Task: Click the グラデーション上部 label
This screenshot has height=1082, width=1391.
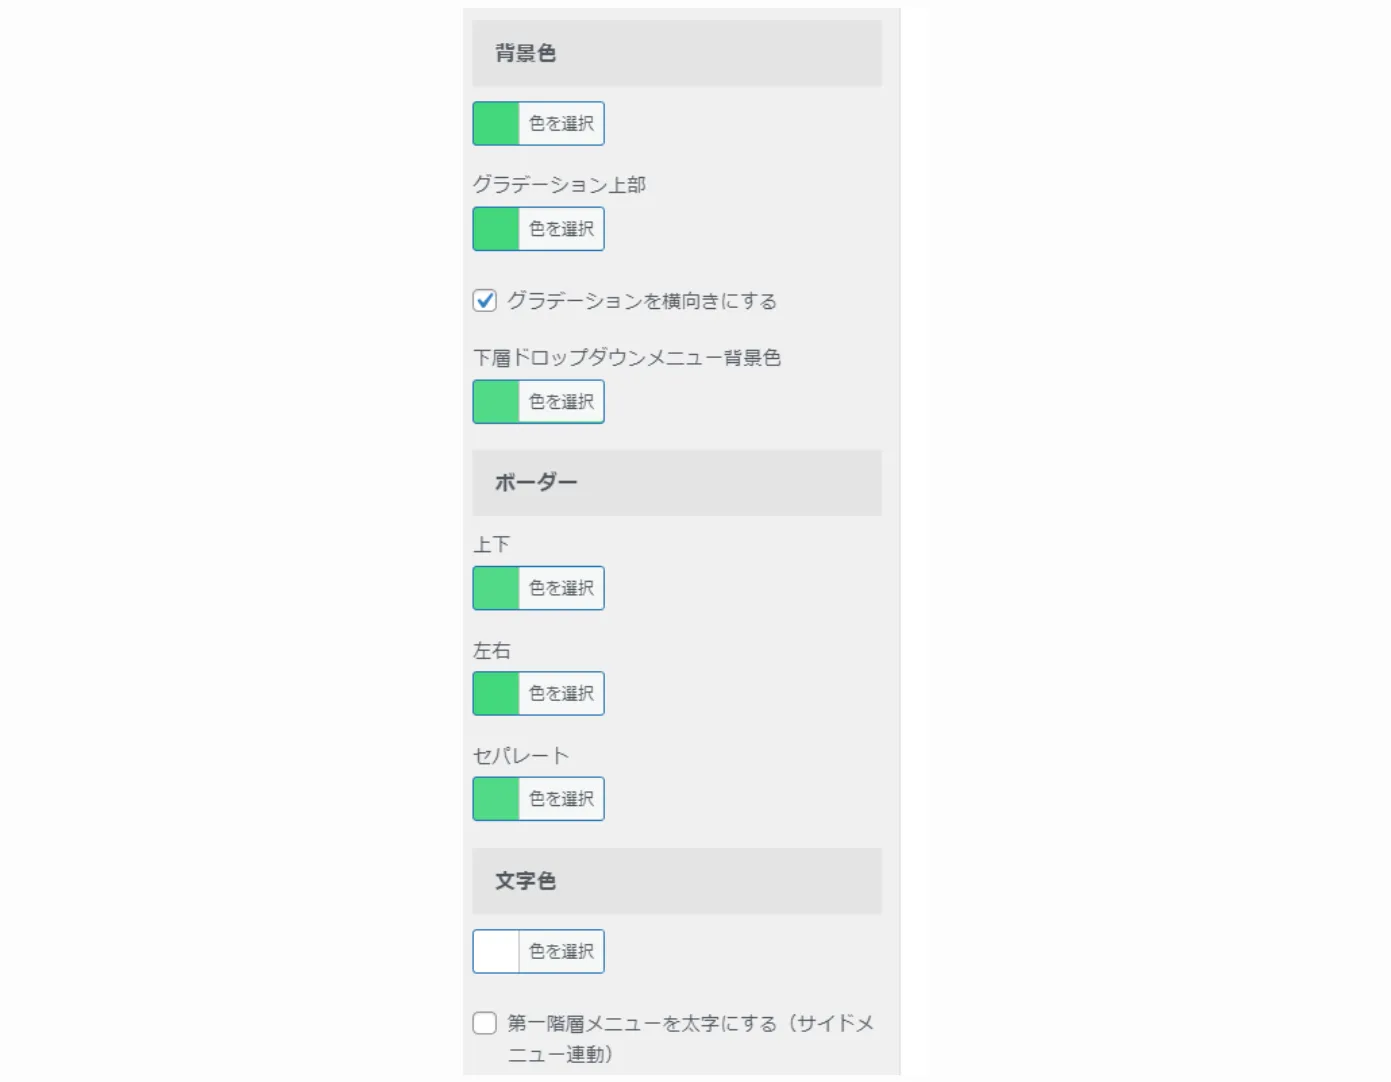Action: (x=560, y=184)
